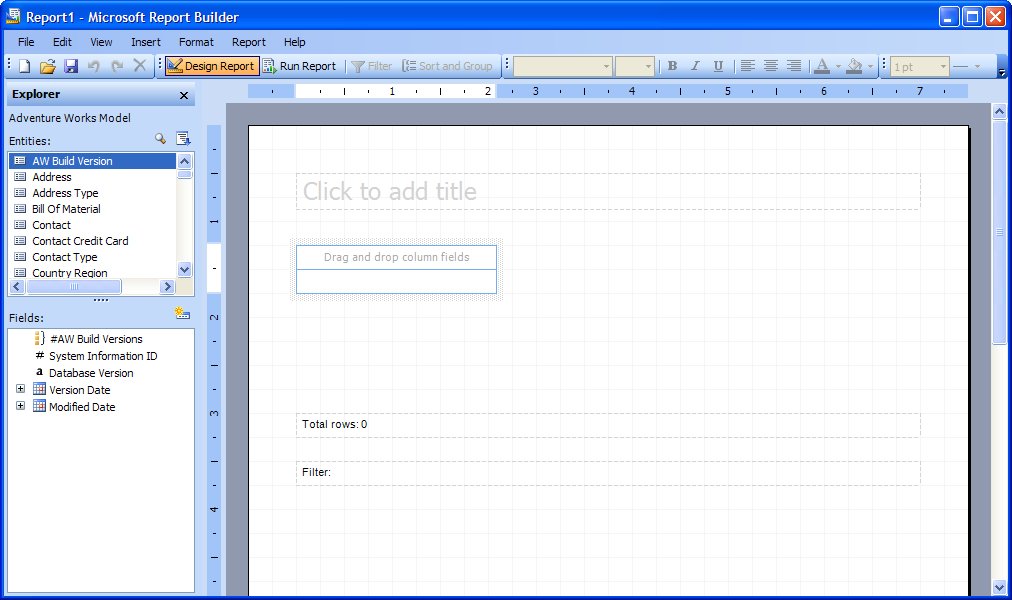Click the fill color paint bucket
Viewport: 1012px width, 600px height.
pyautogui.click(x=853, y=66)
